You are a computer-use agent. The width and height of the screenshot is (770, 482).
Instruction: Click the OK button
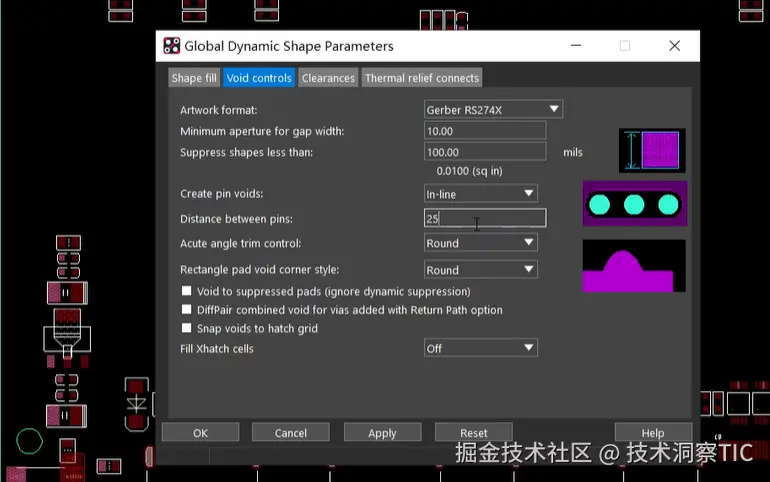click(200, 432)
